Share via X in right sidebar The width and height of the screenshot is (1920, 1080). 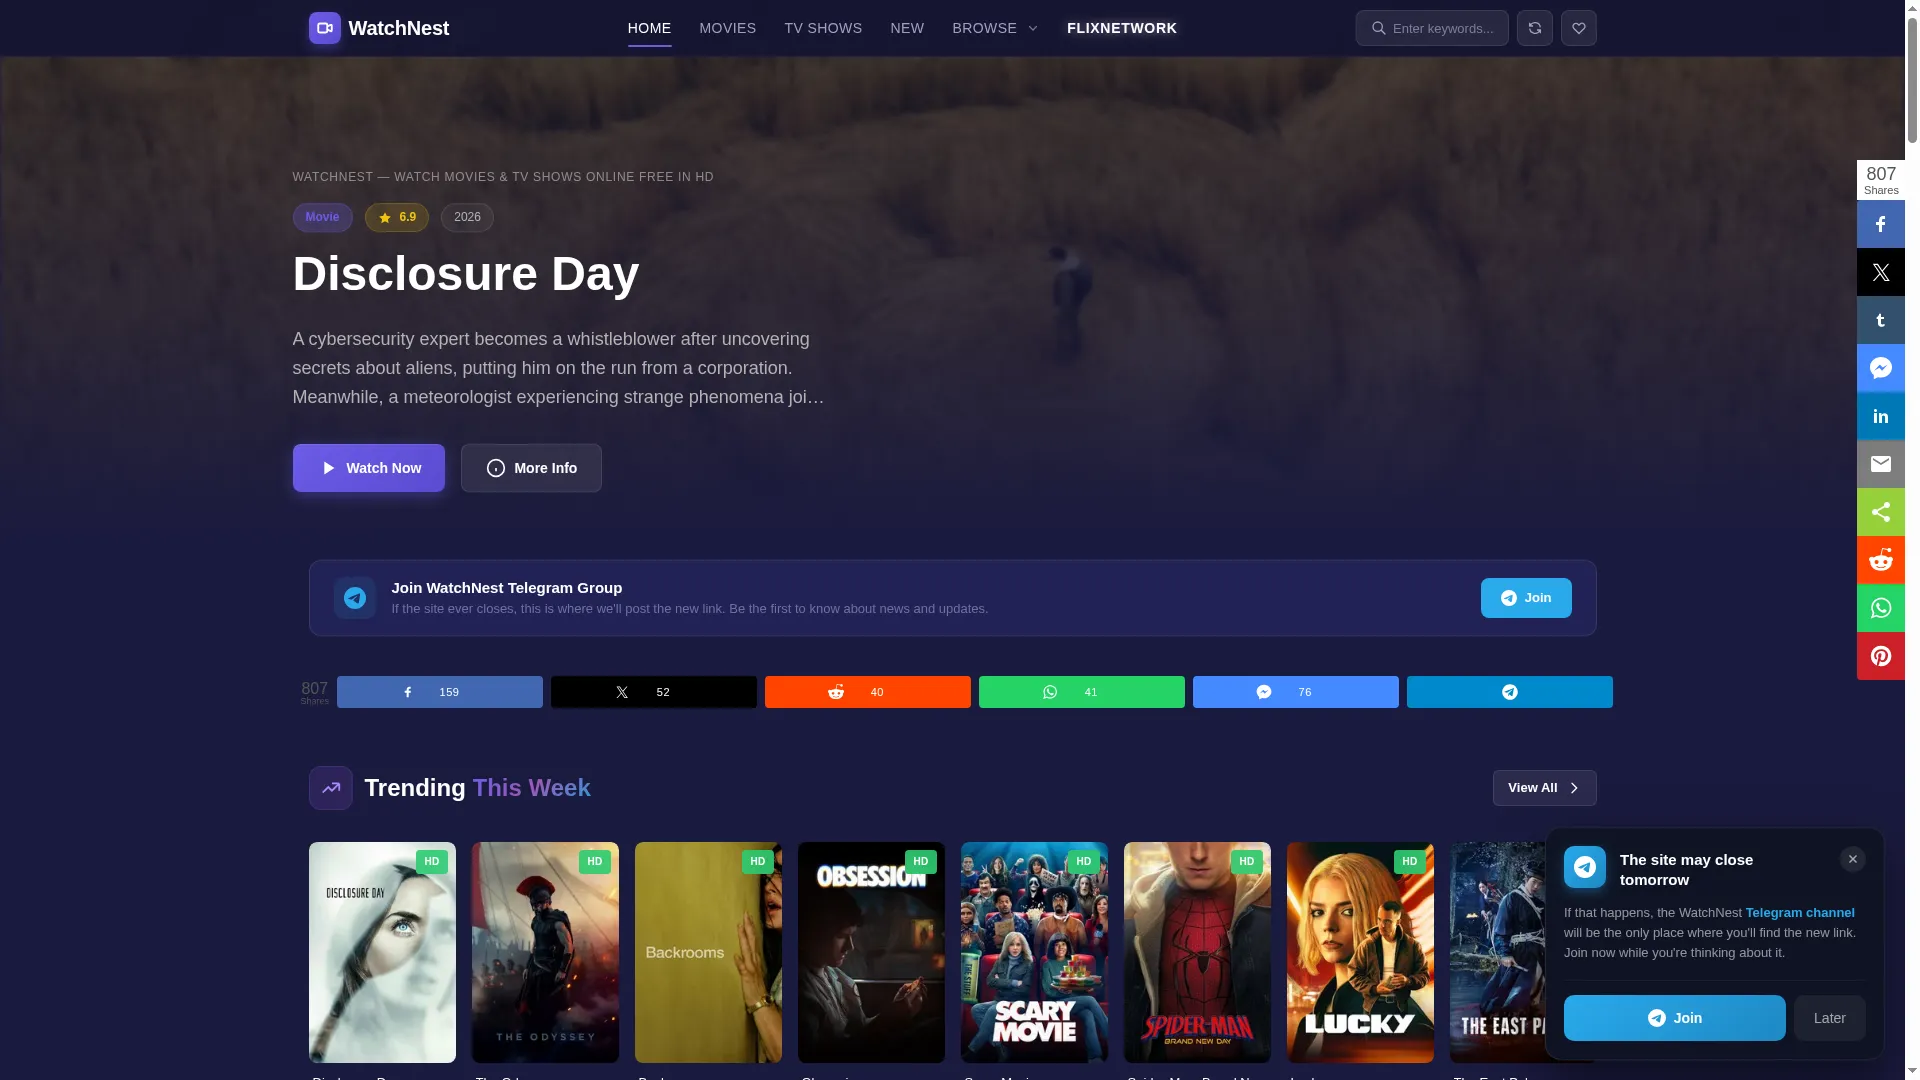point(1880,272)
